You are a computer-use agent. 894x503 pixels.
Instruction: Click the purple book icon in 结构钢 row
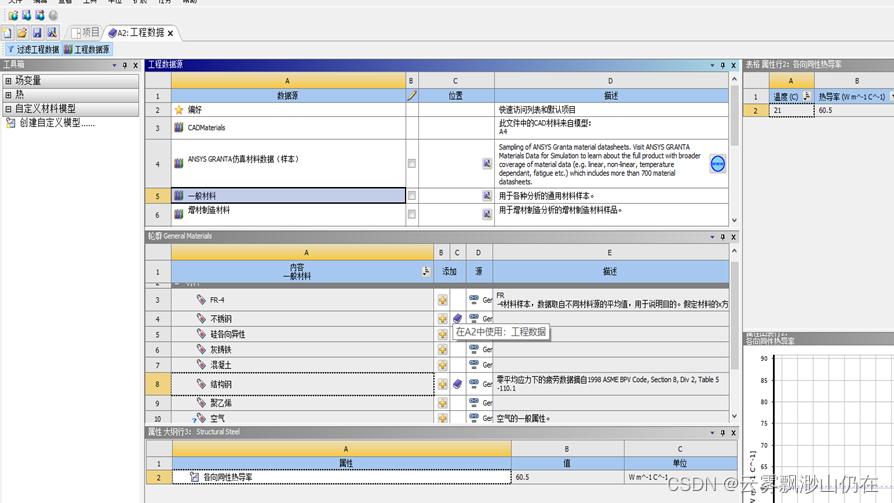(x=457, y=384)
